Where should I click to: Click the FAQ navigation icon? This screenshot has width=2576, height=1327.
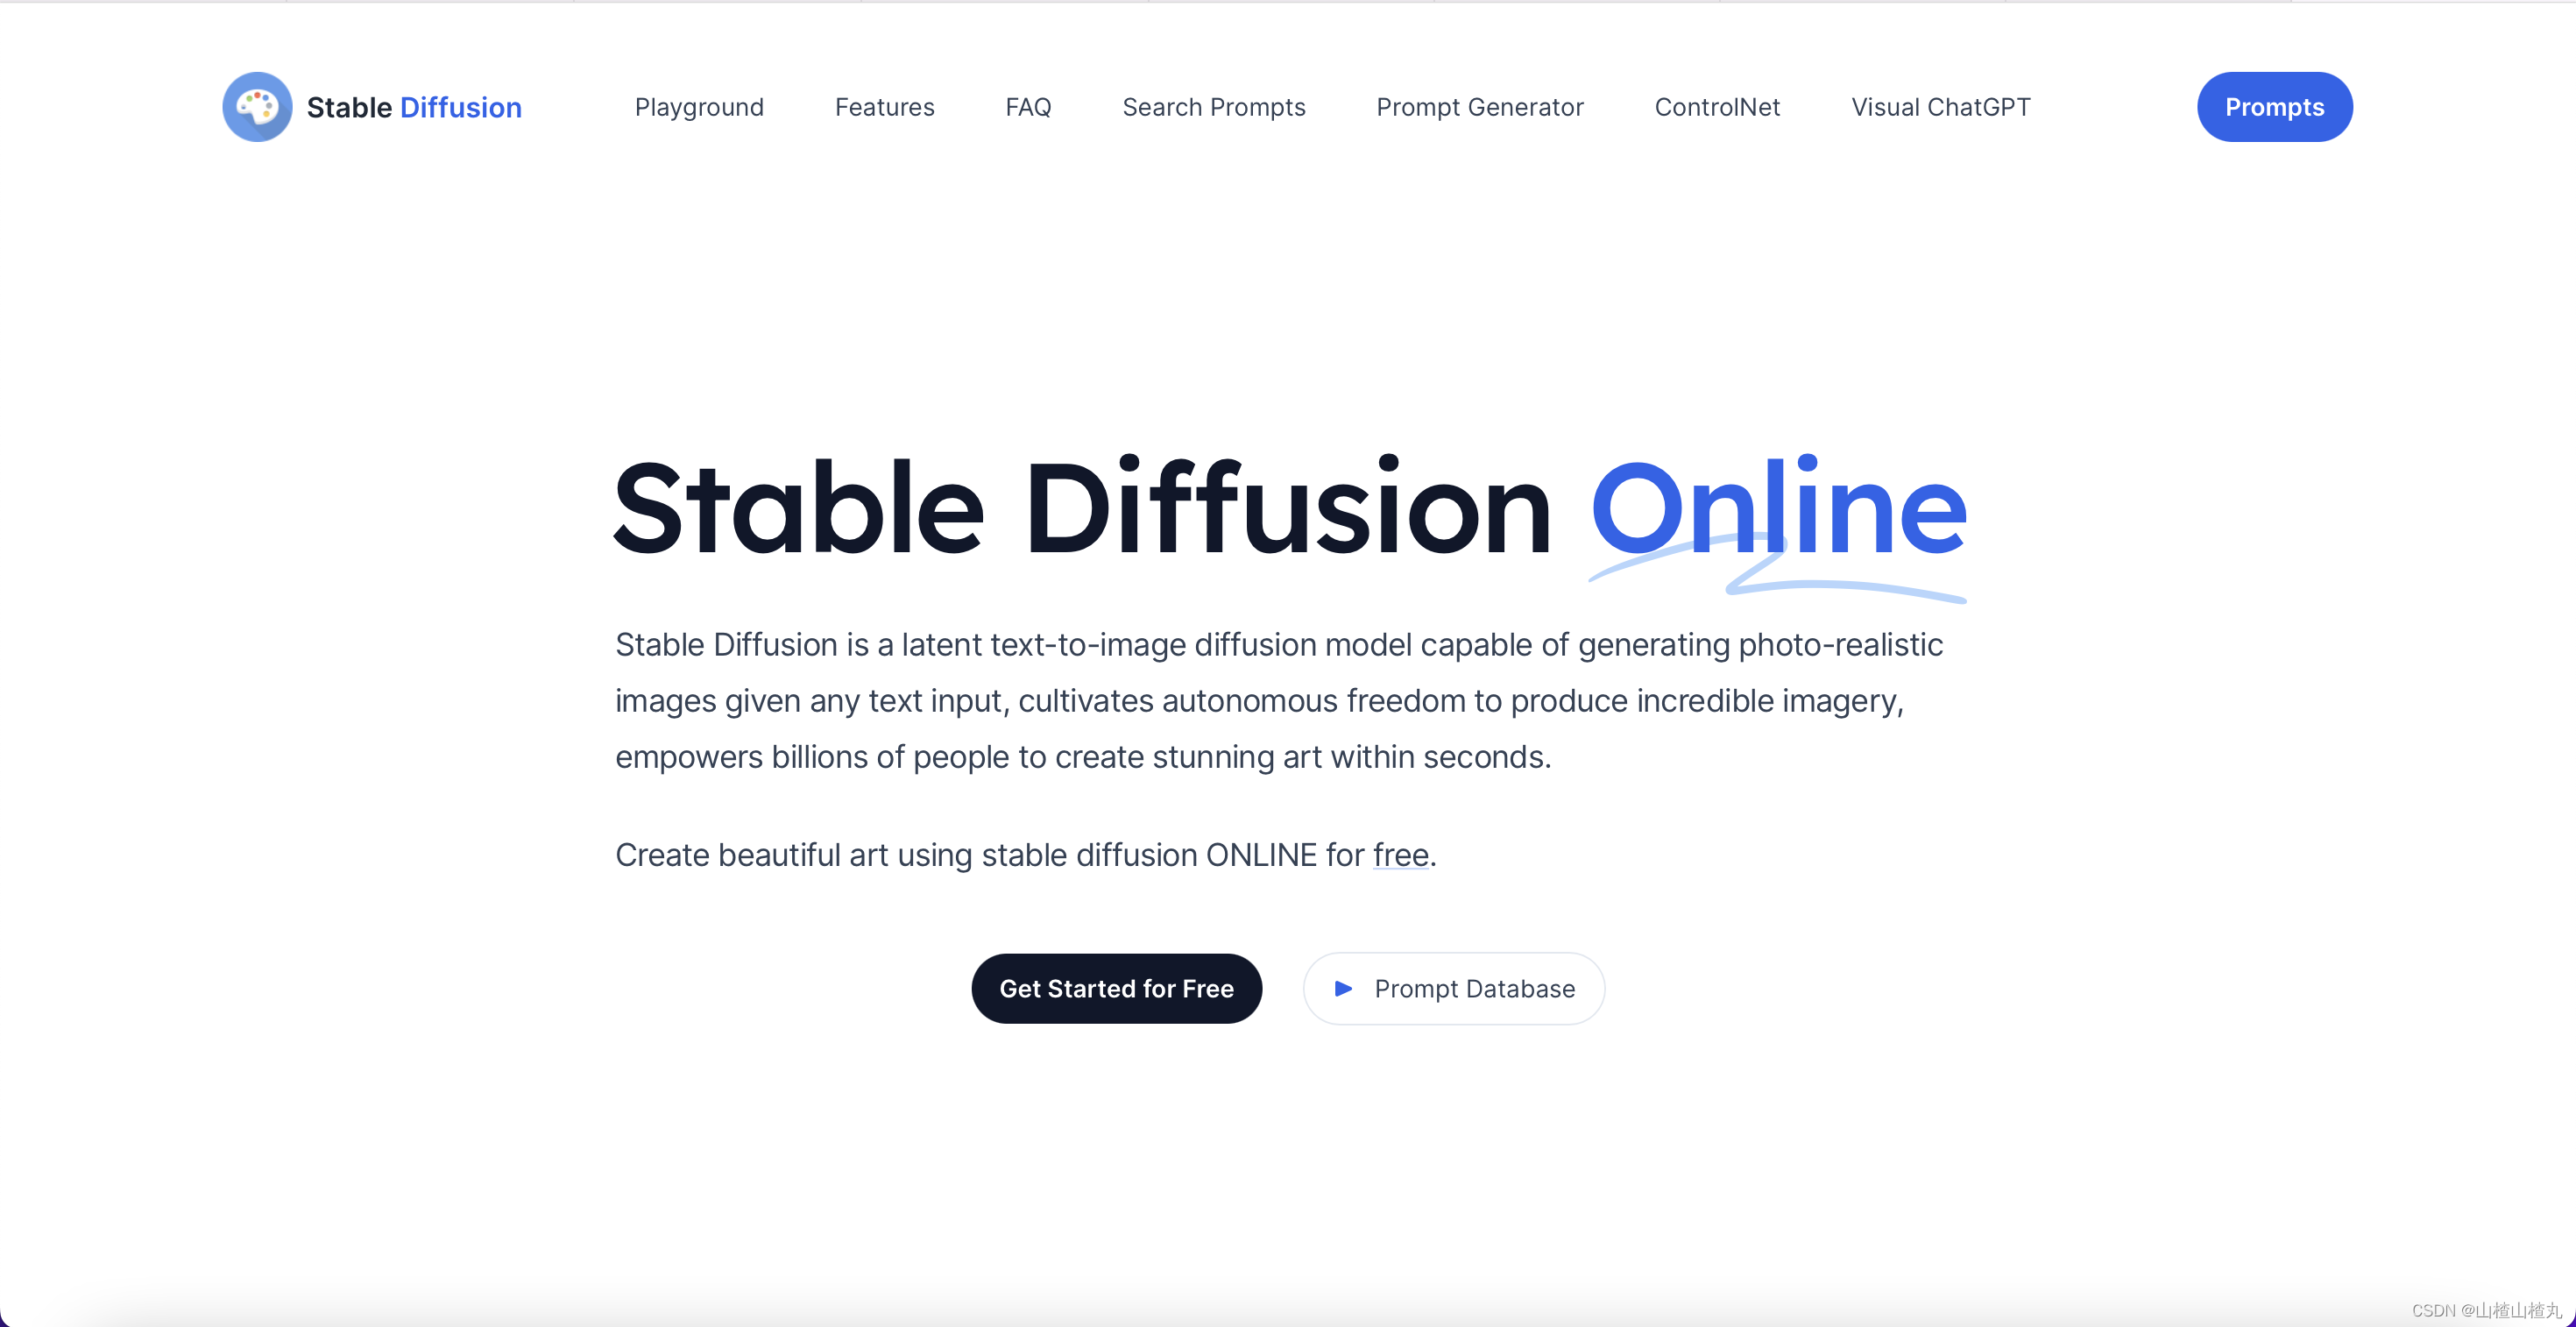[1029, 107]
